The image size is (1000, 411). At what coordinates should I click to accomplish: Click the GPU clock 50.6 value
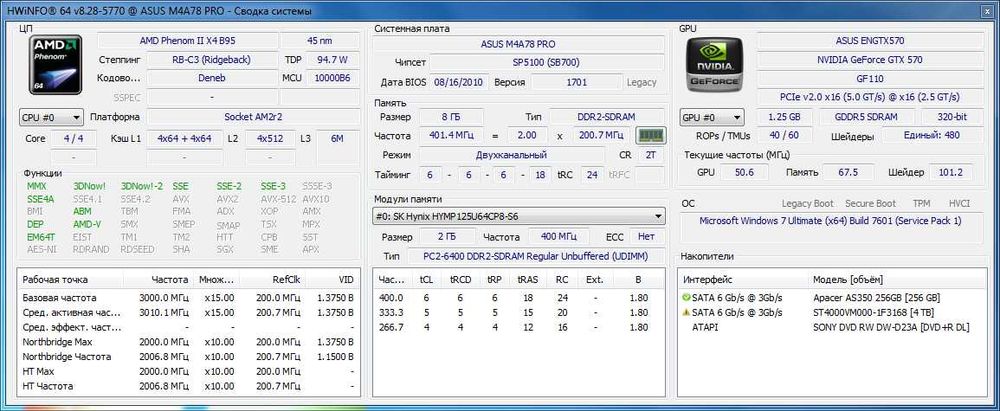click(x=744, y=172)
